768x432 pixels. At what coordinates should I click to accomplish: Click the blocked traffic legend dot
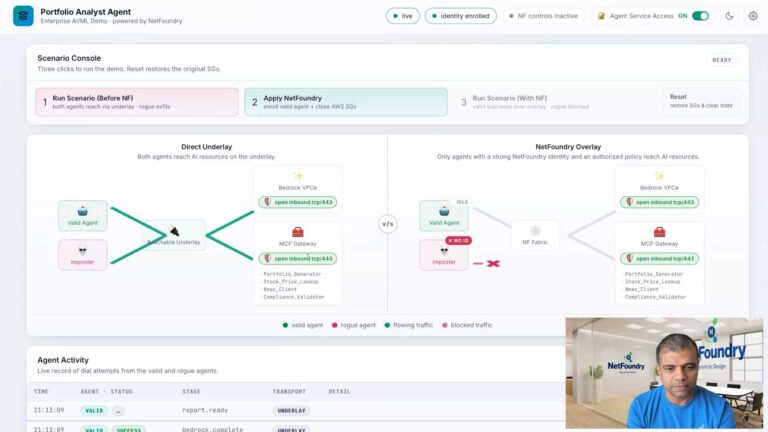(445, 325)
